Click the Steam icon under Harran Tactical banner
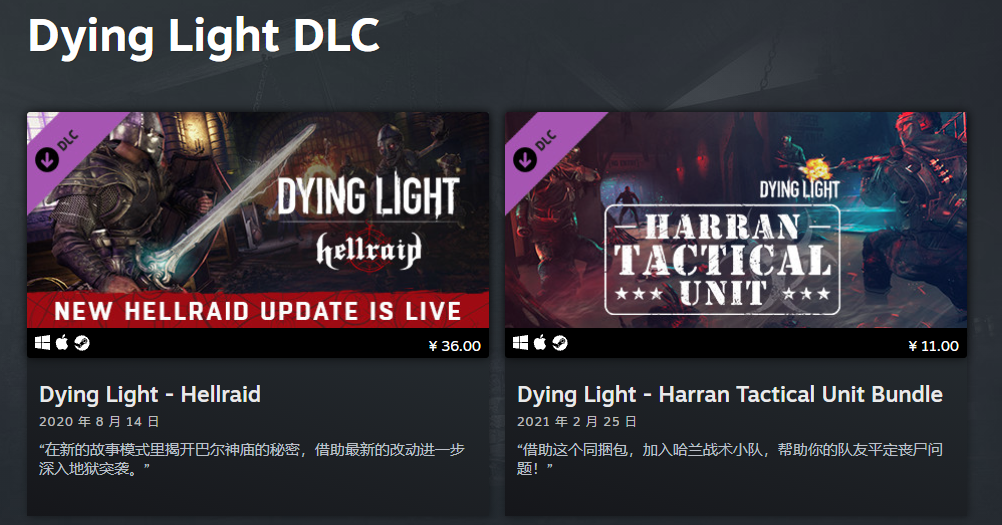The height and width of the screenshot is (525, 1002). (560, 343)
